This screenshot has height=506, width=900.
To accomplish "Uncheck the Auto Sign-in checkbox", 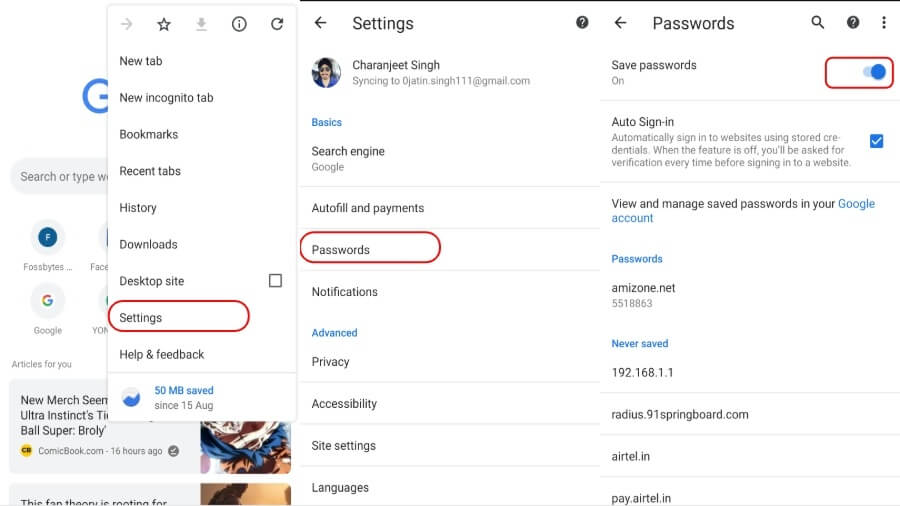I will [876, 141].
